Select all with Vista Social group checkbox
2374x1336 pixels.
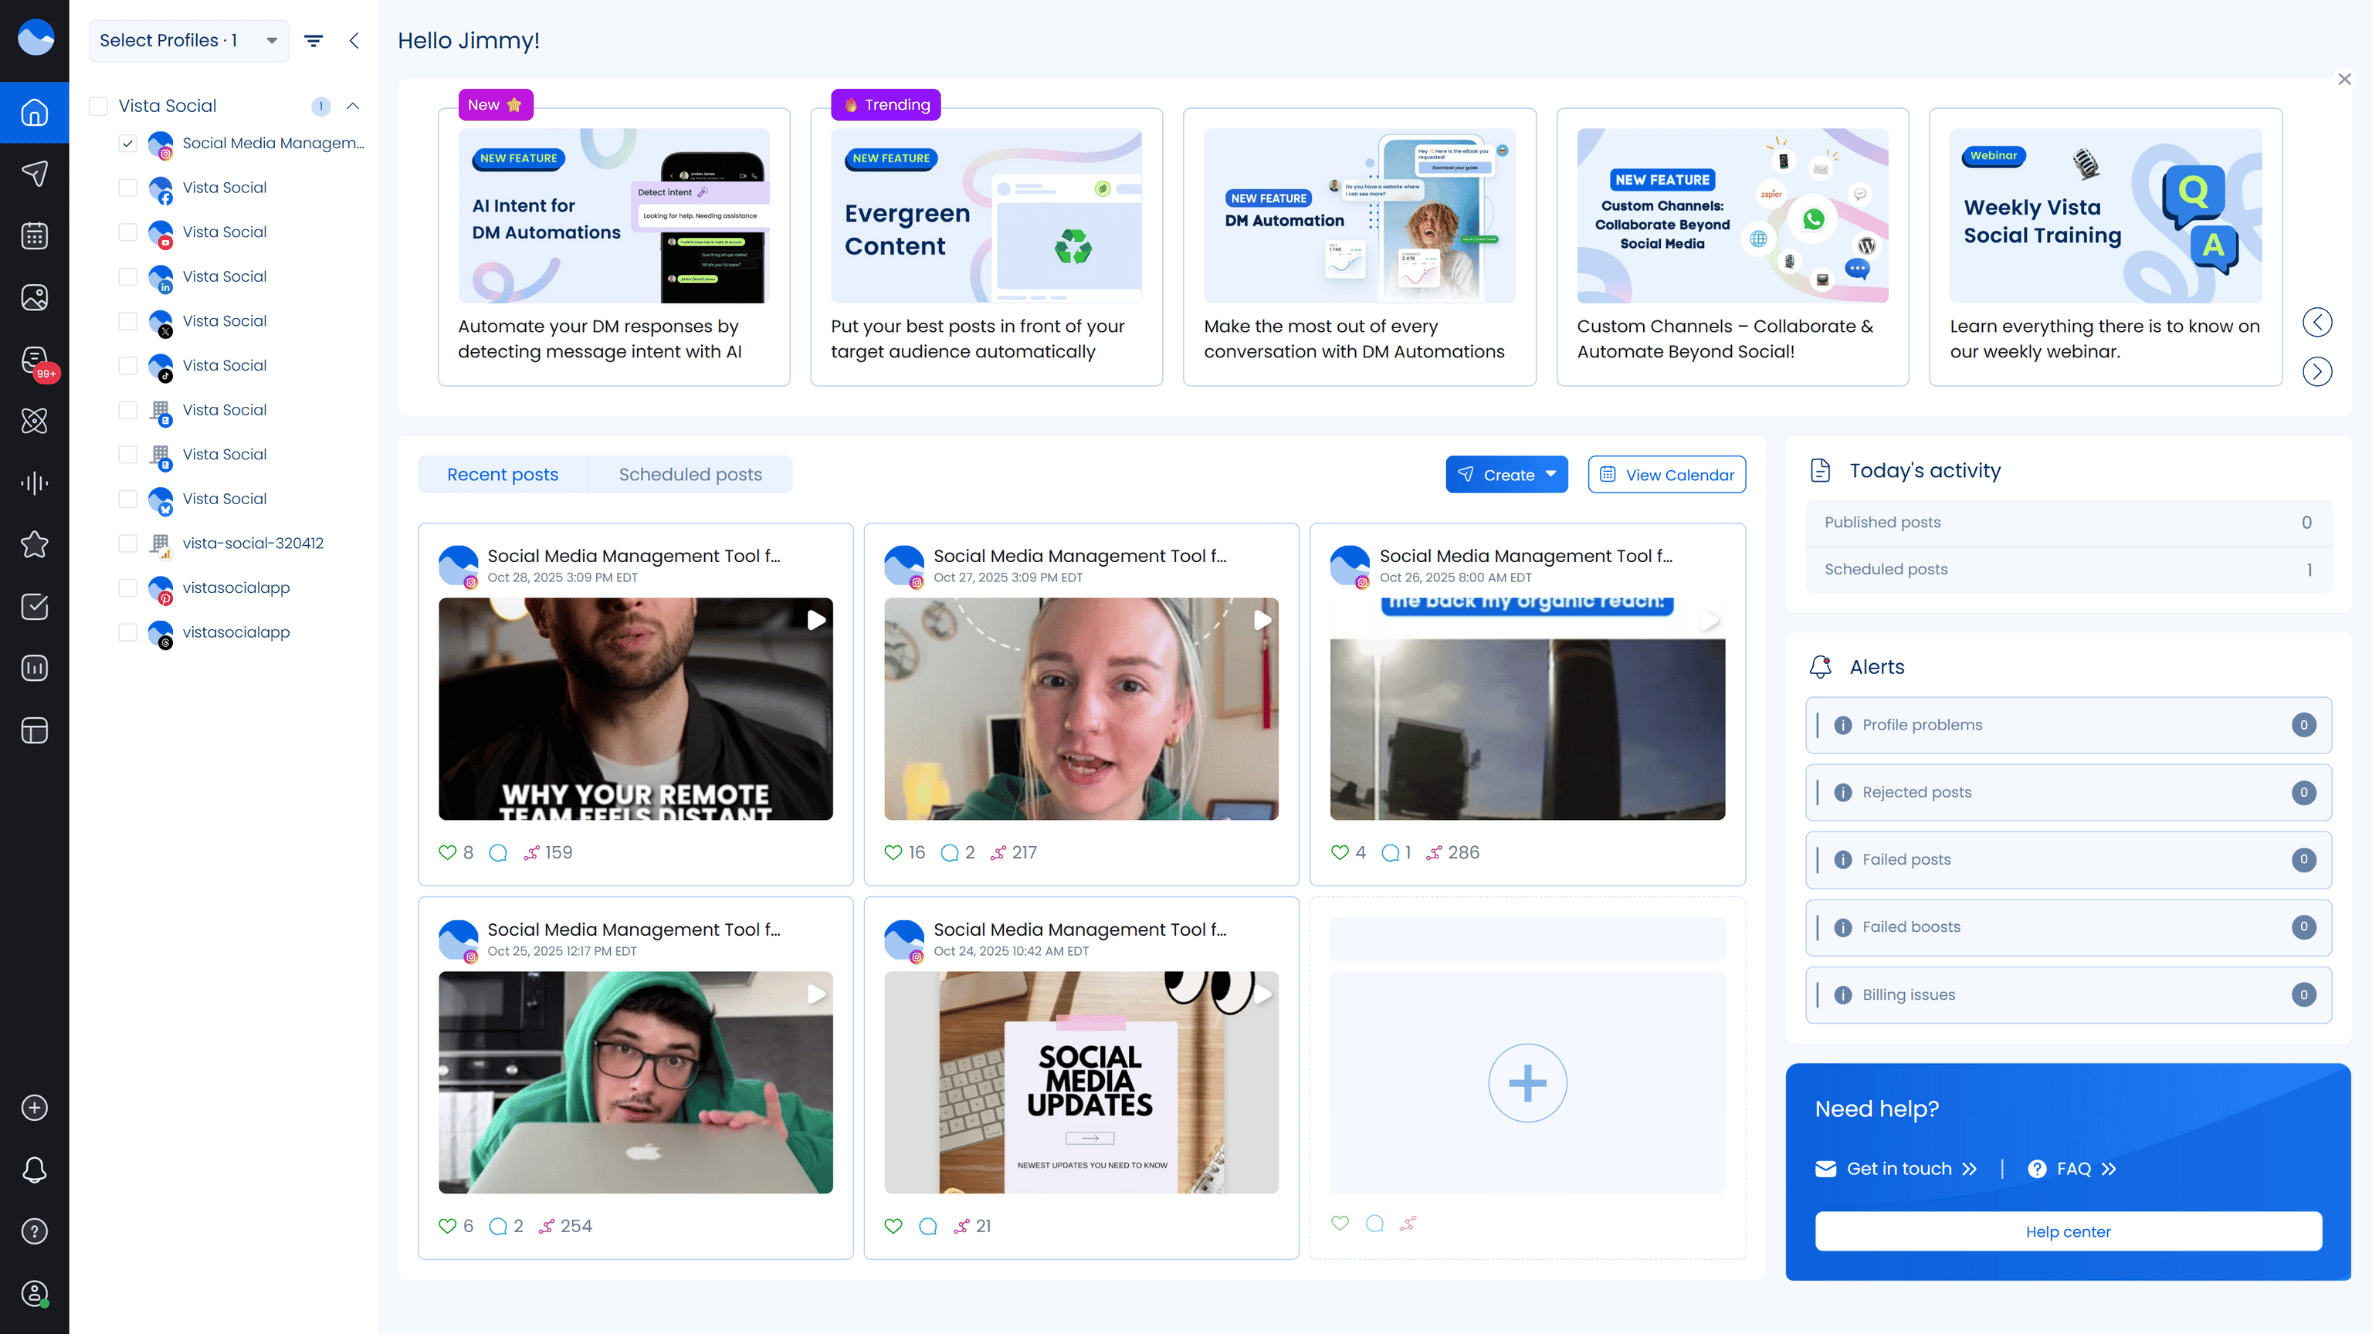[x=99, y=106]
